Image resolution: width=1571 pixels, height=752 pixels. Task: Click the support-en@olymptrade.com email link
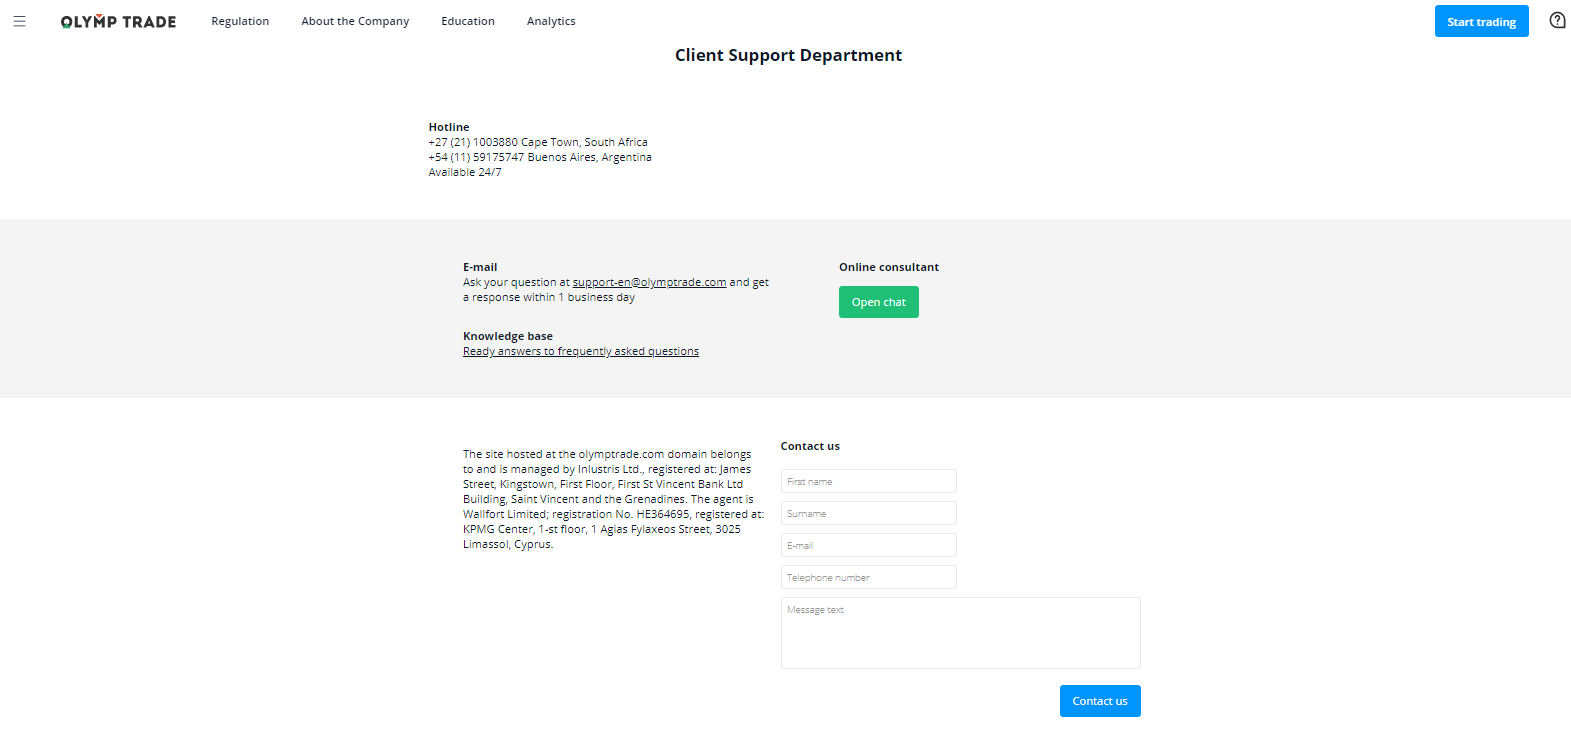pyautogui.click(x=649, y=282)
